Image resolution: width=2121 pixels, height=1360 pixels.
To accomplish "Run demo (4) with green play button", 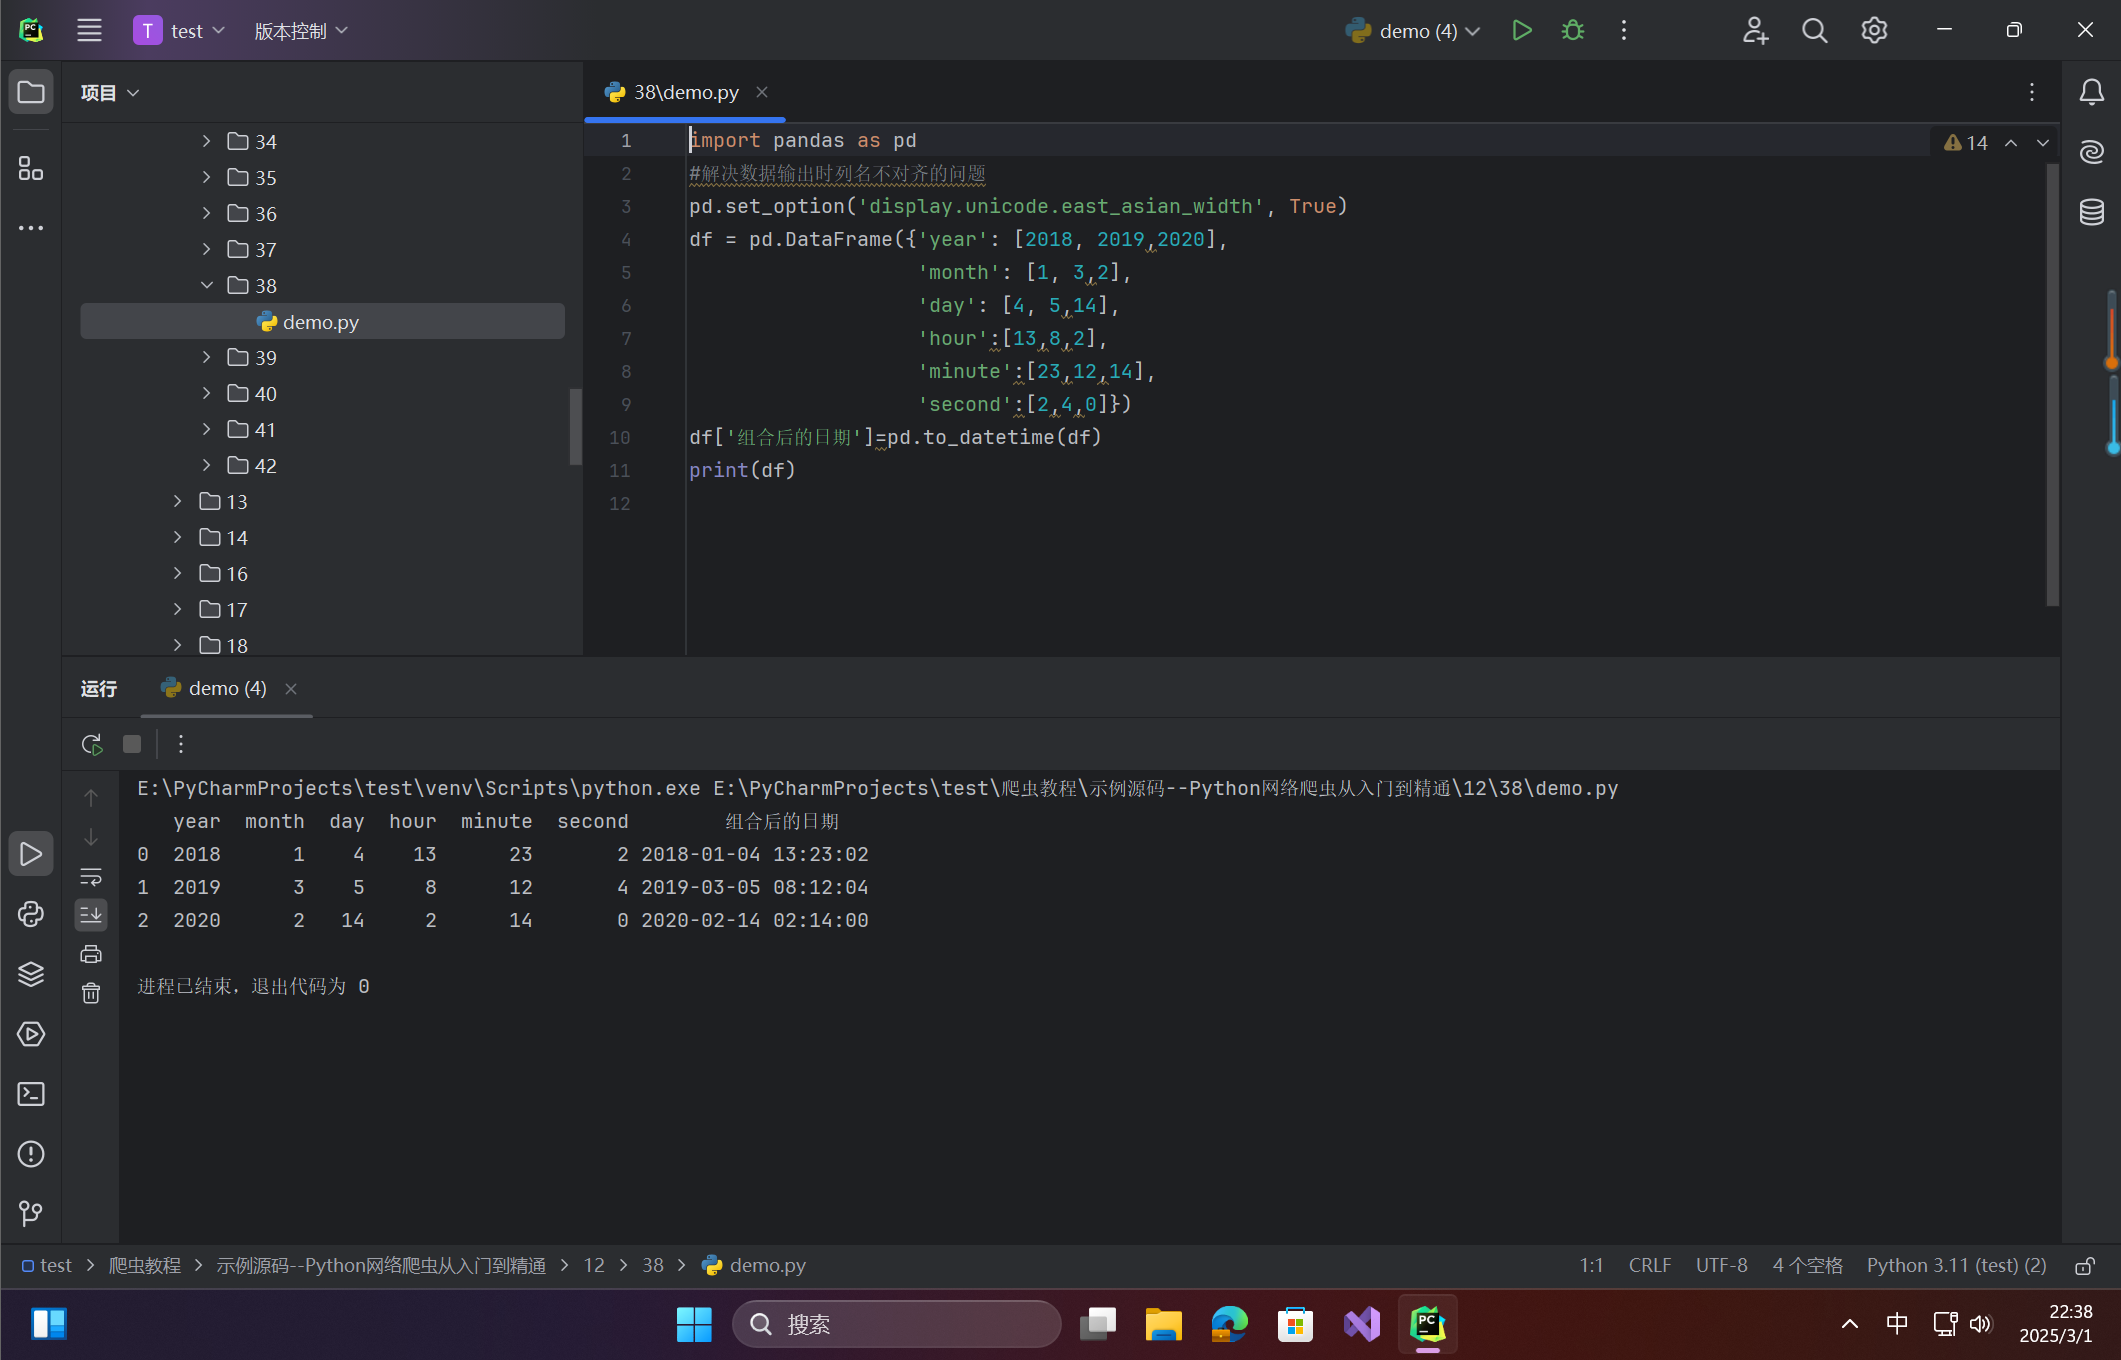I will coord(1521,31).
